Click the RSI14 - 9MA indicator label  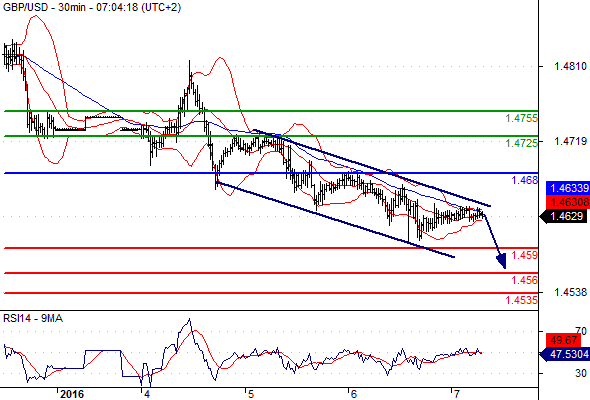[33, 319]
